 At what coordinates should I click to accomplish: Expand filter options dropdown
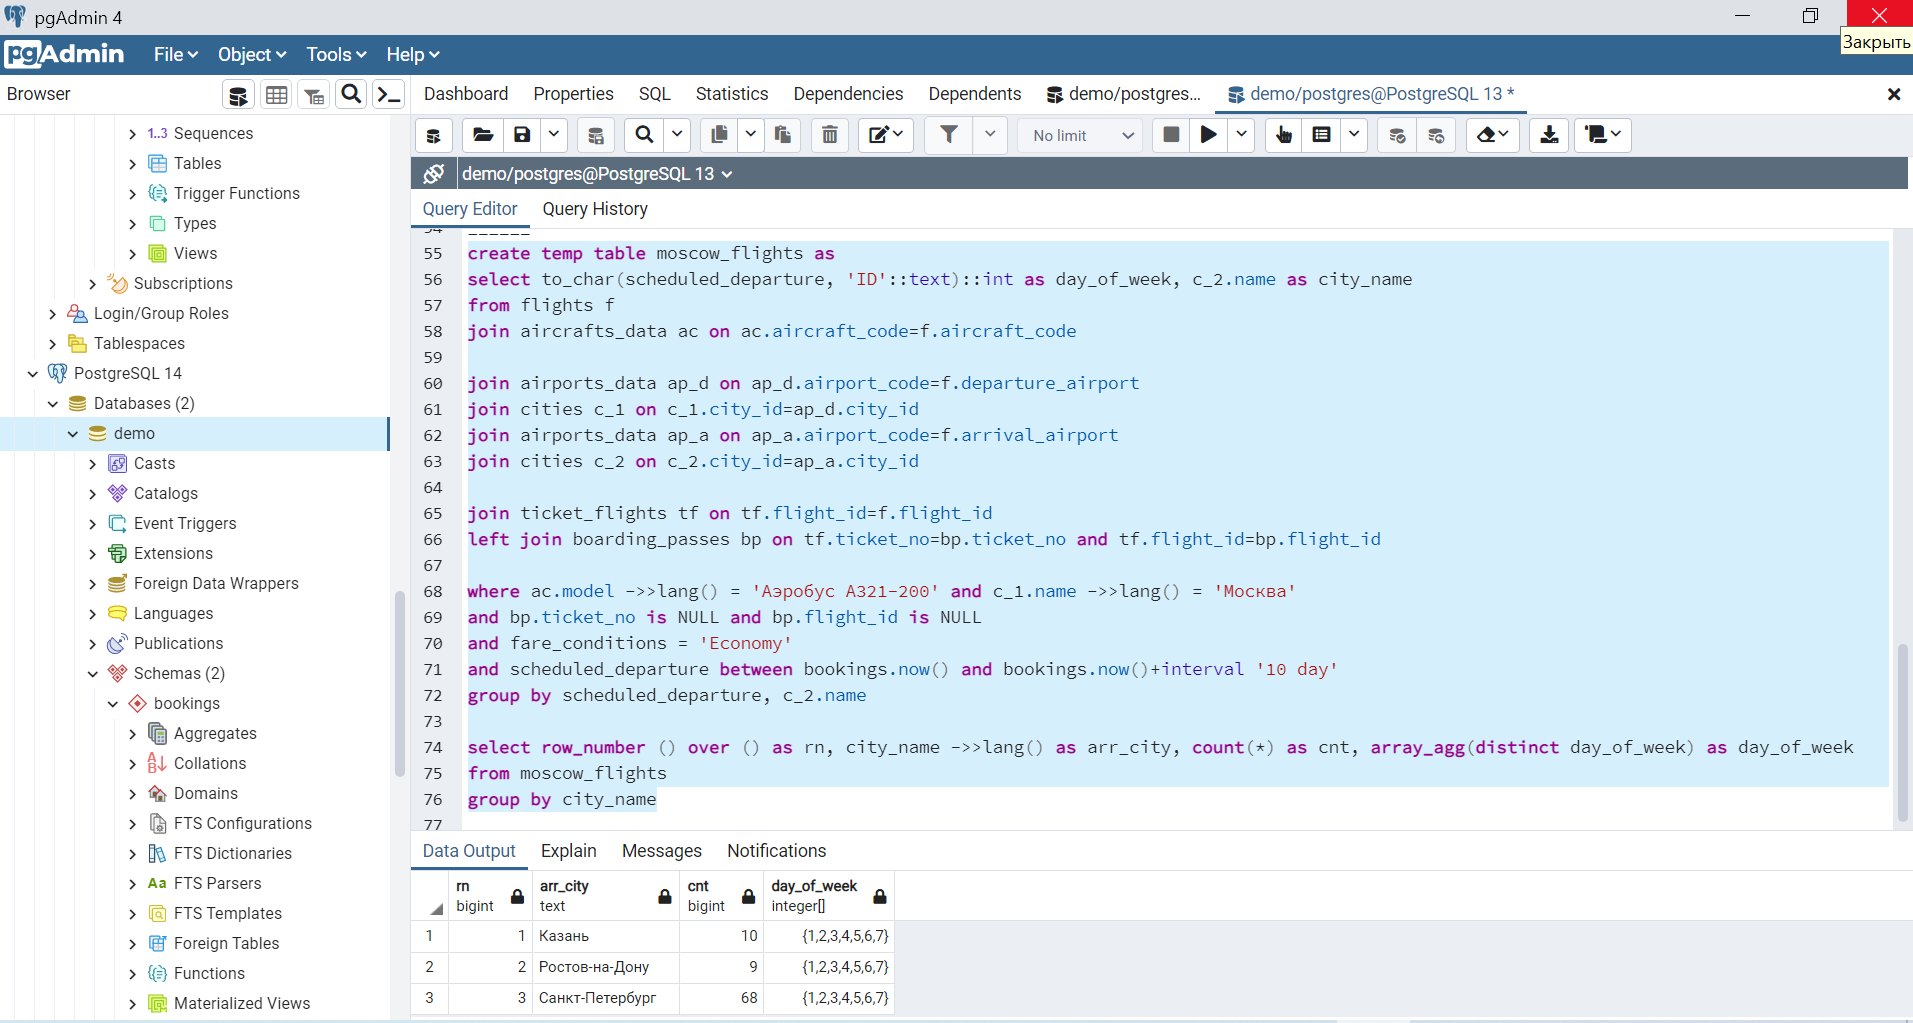[x=990, y=135]
